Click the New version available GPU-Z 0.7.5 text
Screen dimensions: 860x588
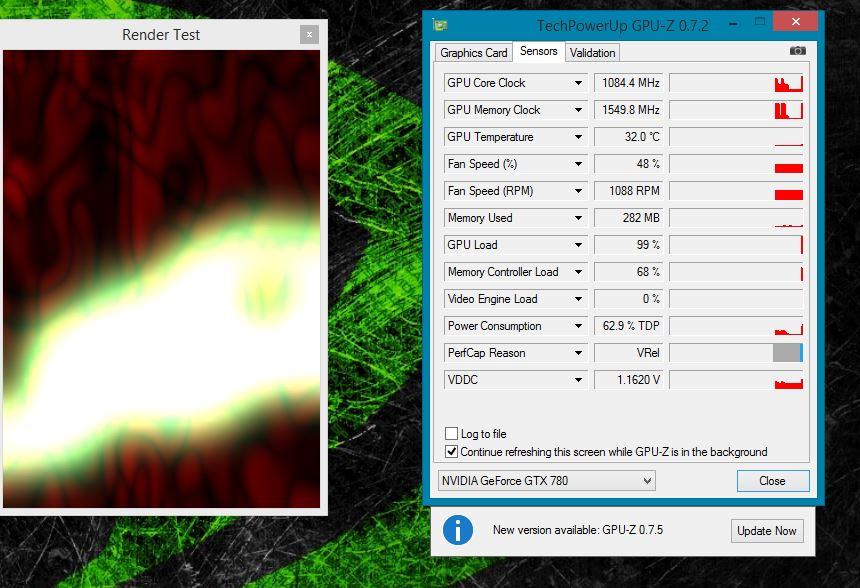click(x=578, y=530)
